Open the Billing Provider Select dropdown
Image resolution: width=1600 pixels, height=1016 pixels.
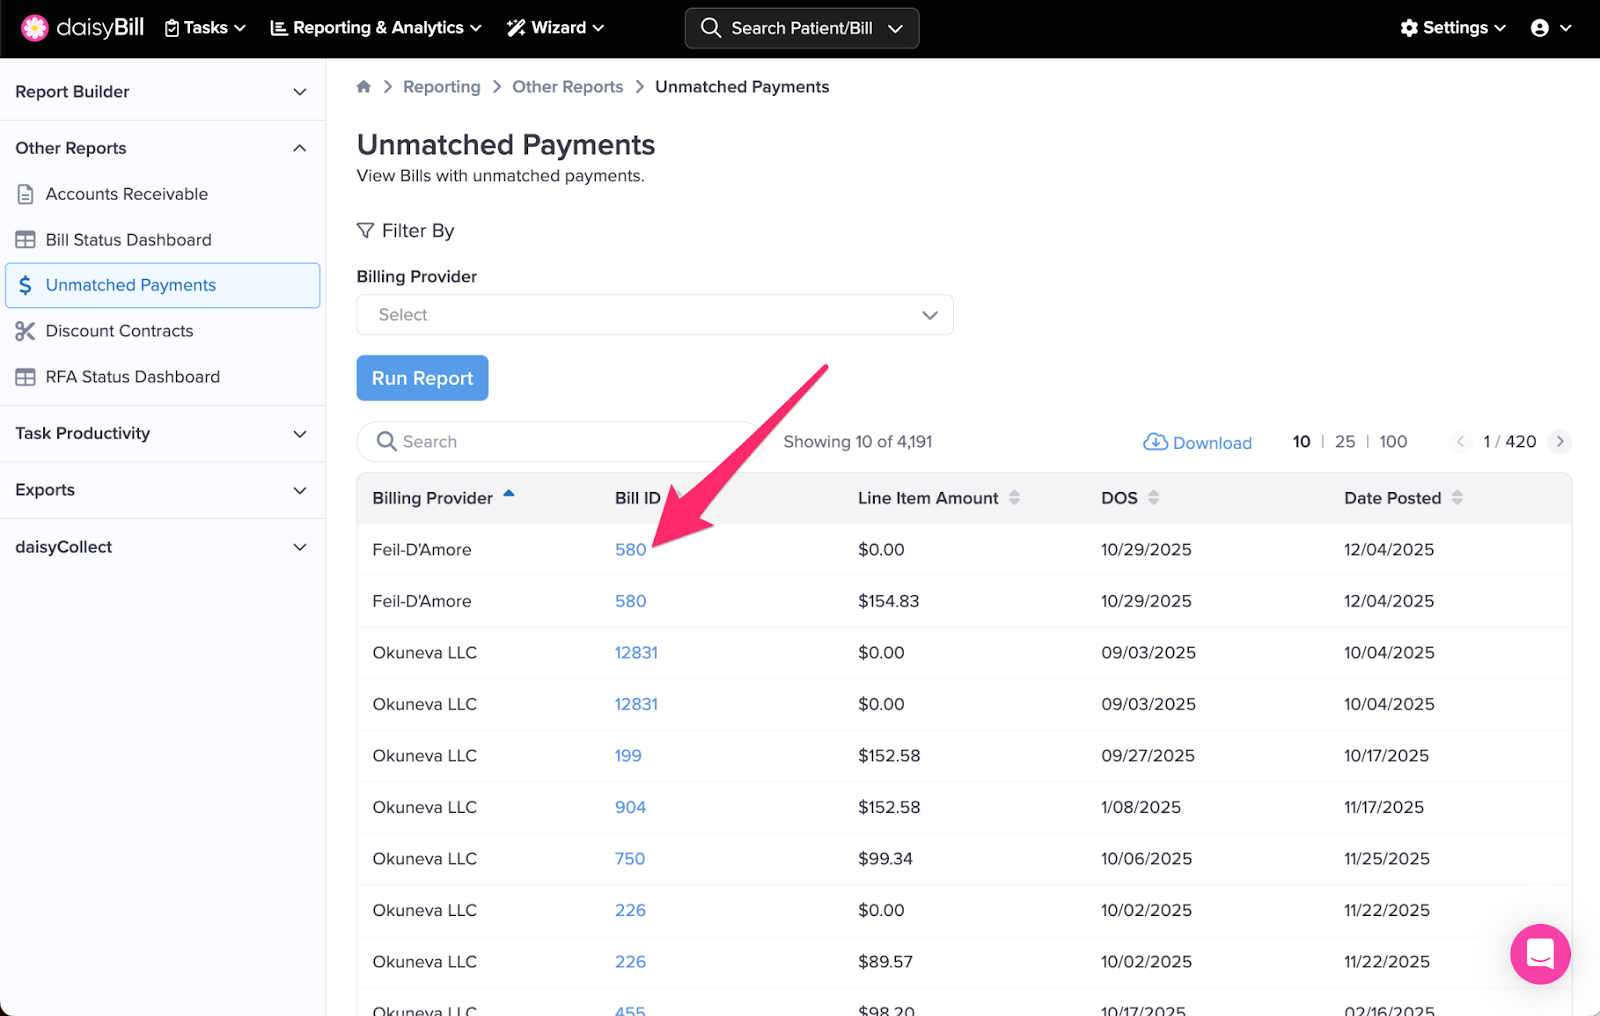654,315
